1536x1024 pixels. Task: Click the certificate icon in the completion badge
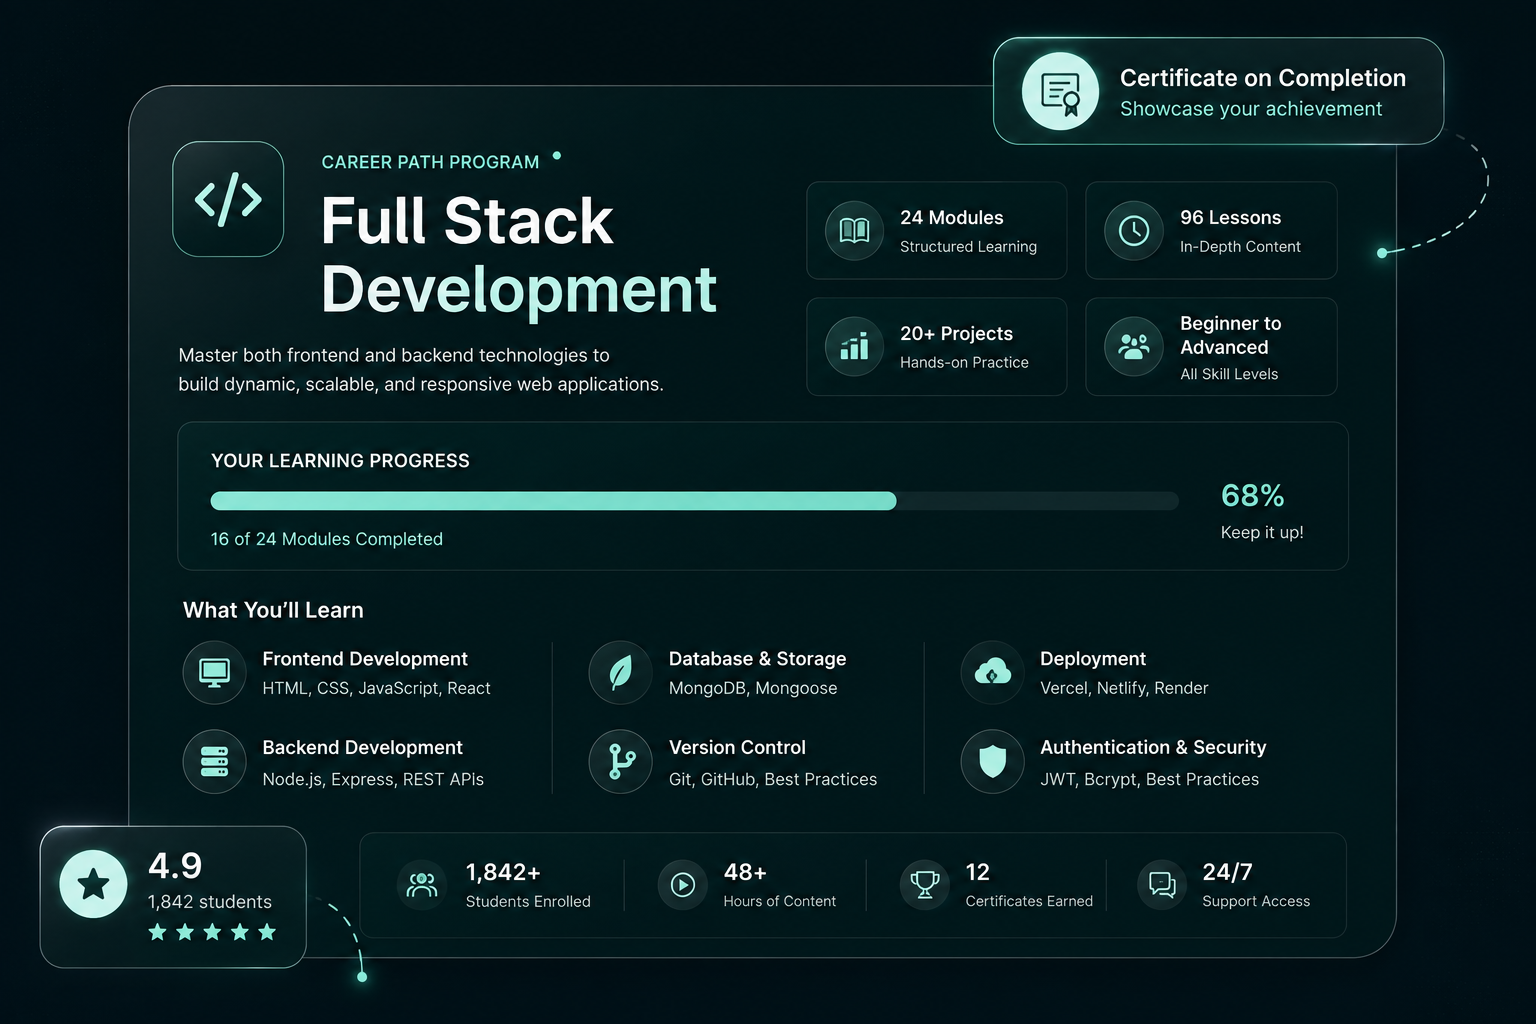click(1060, 91)
